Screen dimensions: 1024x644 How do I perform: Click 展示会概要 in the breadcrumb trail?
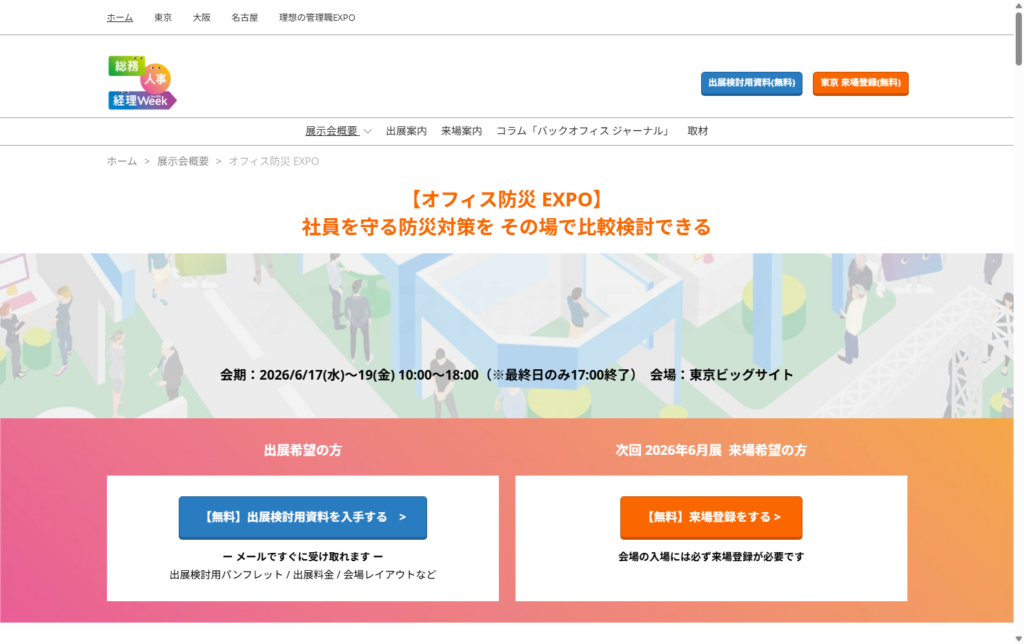183,161
